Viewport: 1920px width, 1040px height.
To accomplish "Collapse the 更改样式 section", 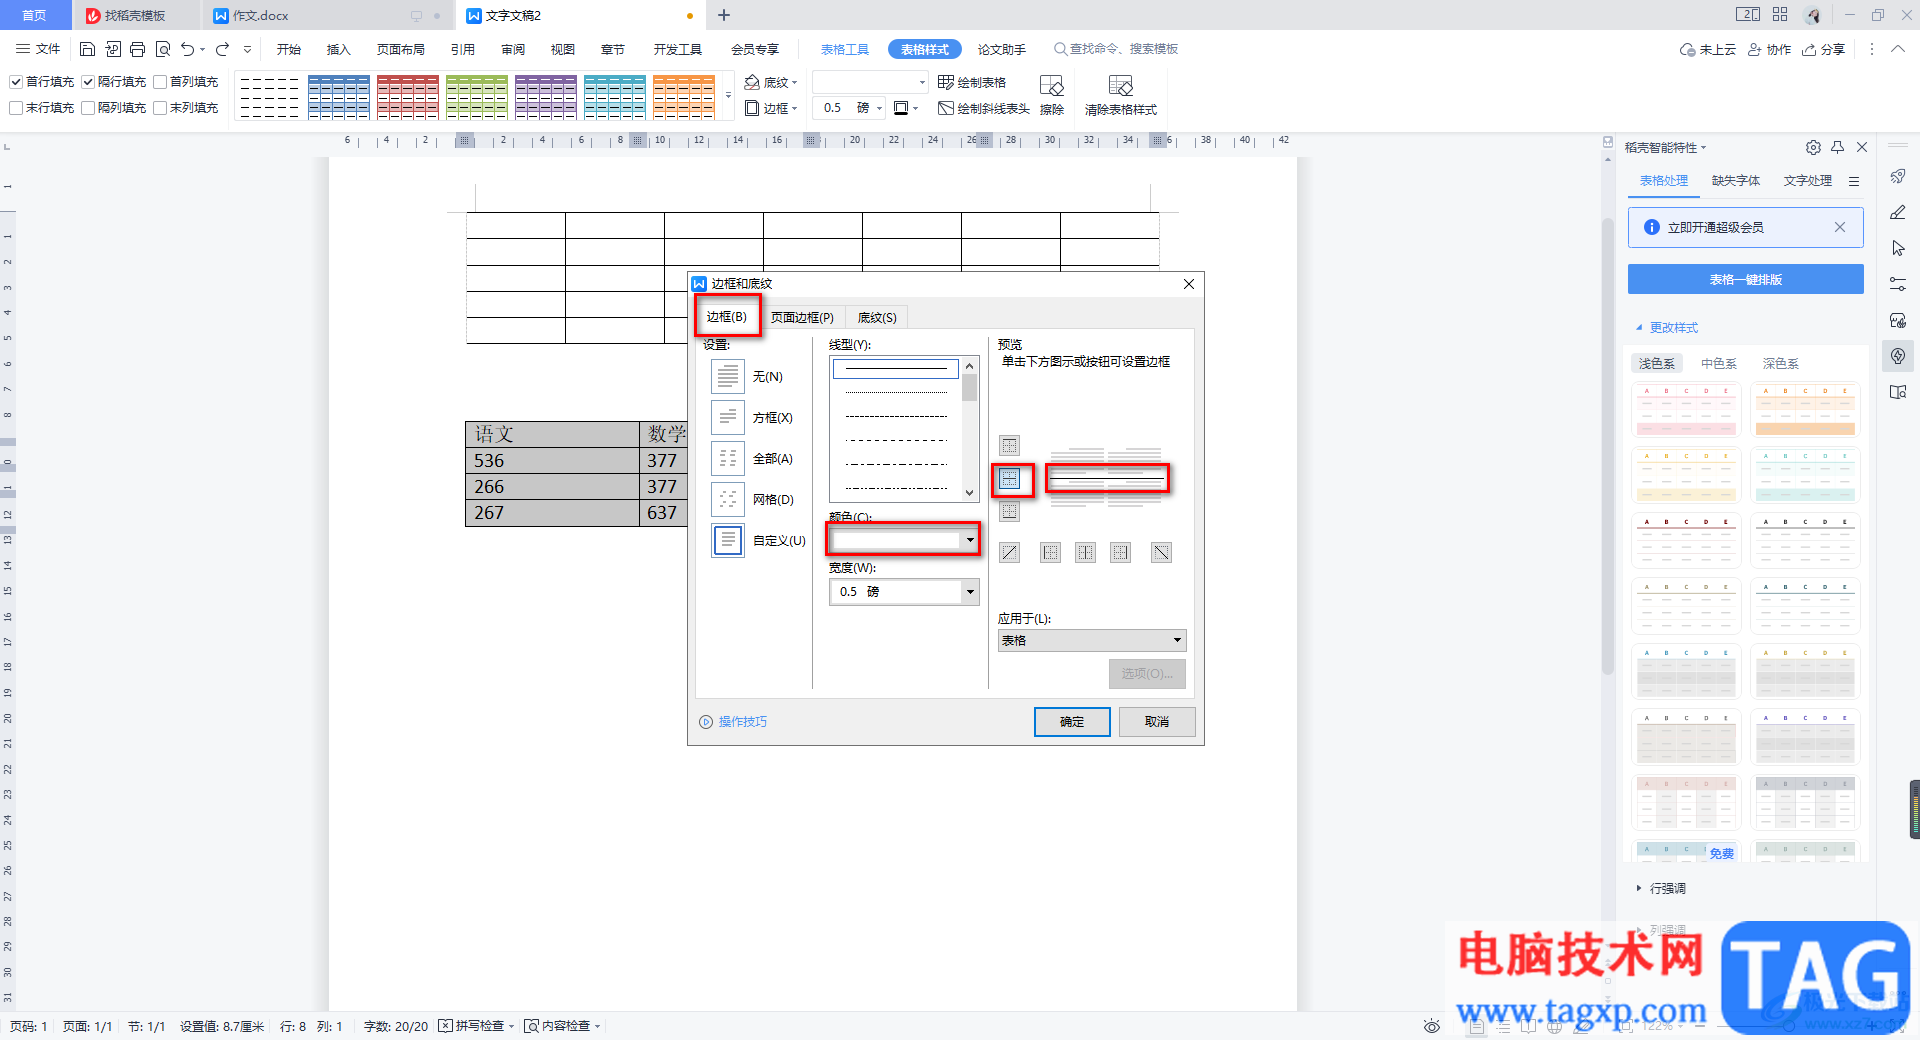I will (1666, 327).
